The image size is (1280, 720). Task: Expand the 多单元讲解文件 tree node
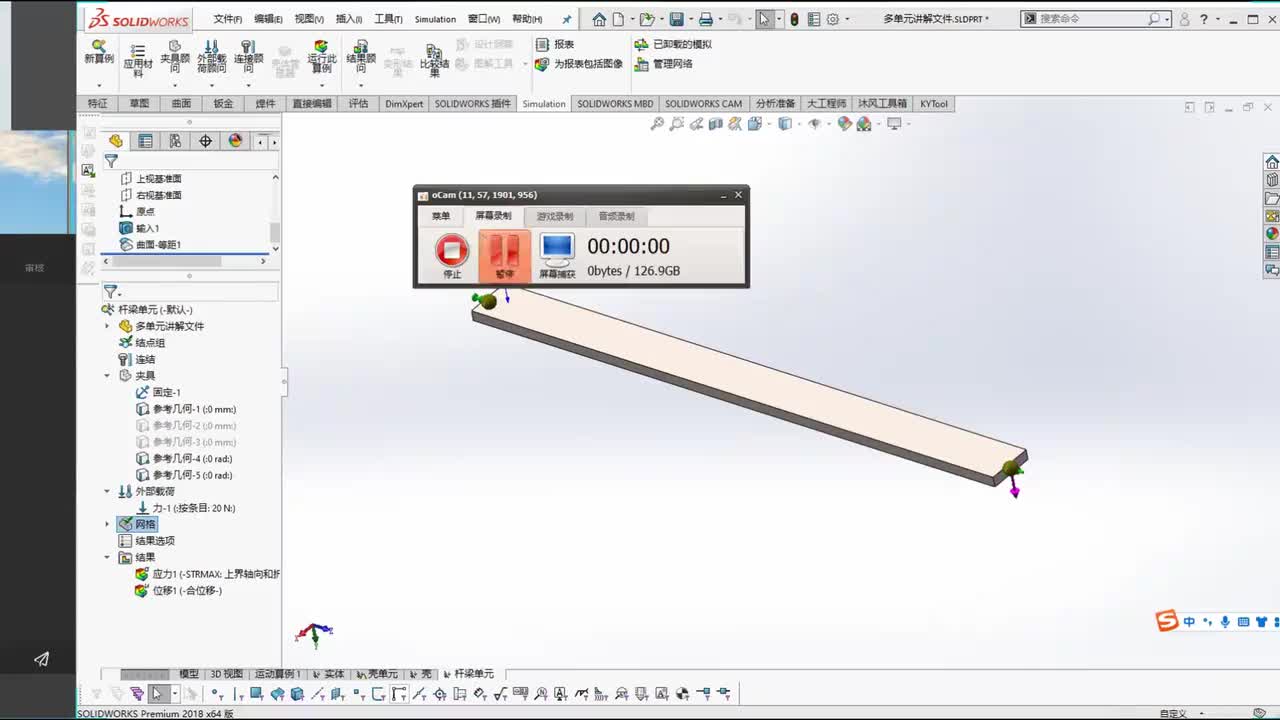tap(108, 327)
